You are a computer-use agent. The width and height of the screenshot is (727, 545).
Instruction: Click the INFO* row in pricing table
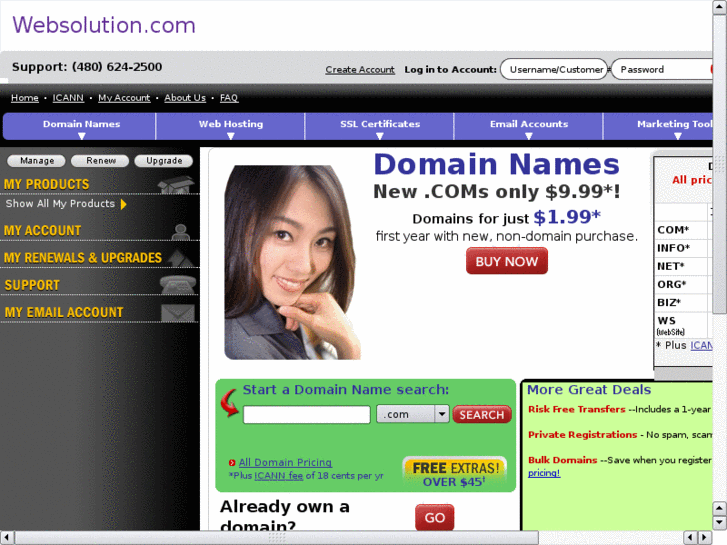pos(682,248)
